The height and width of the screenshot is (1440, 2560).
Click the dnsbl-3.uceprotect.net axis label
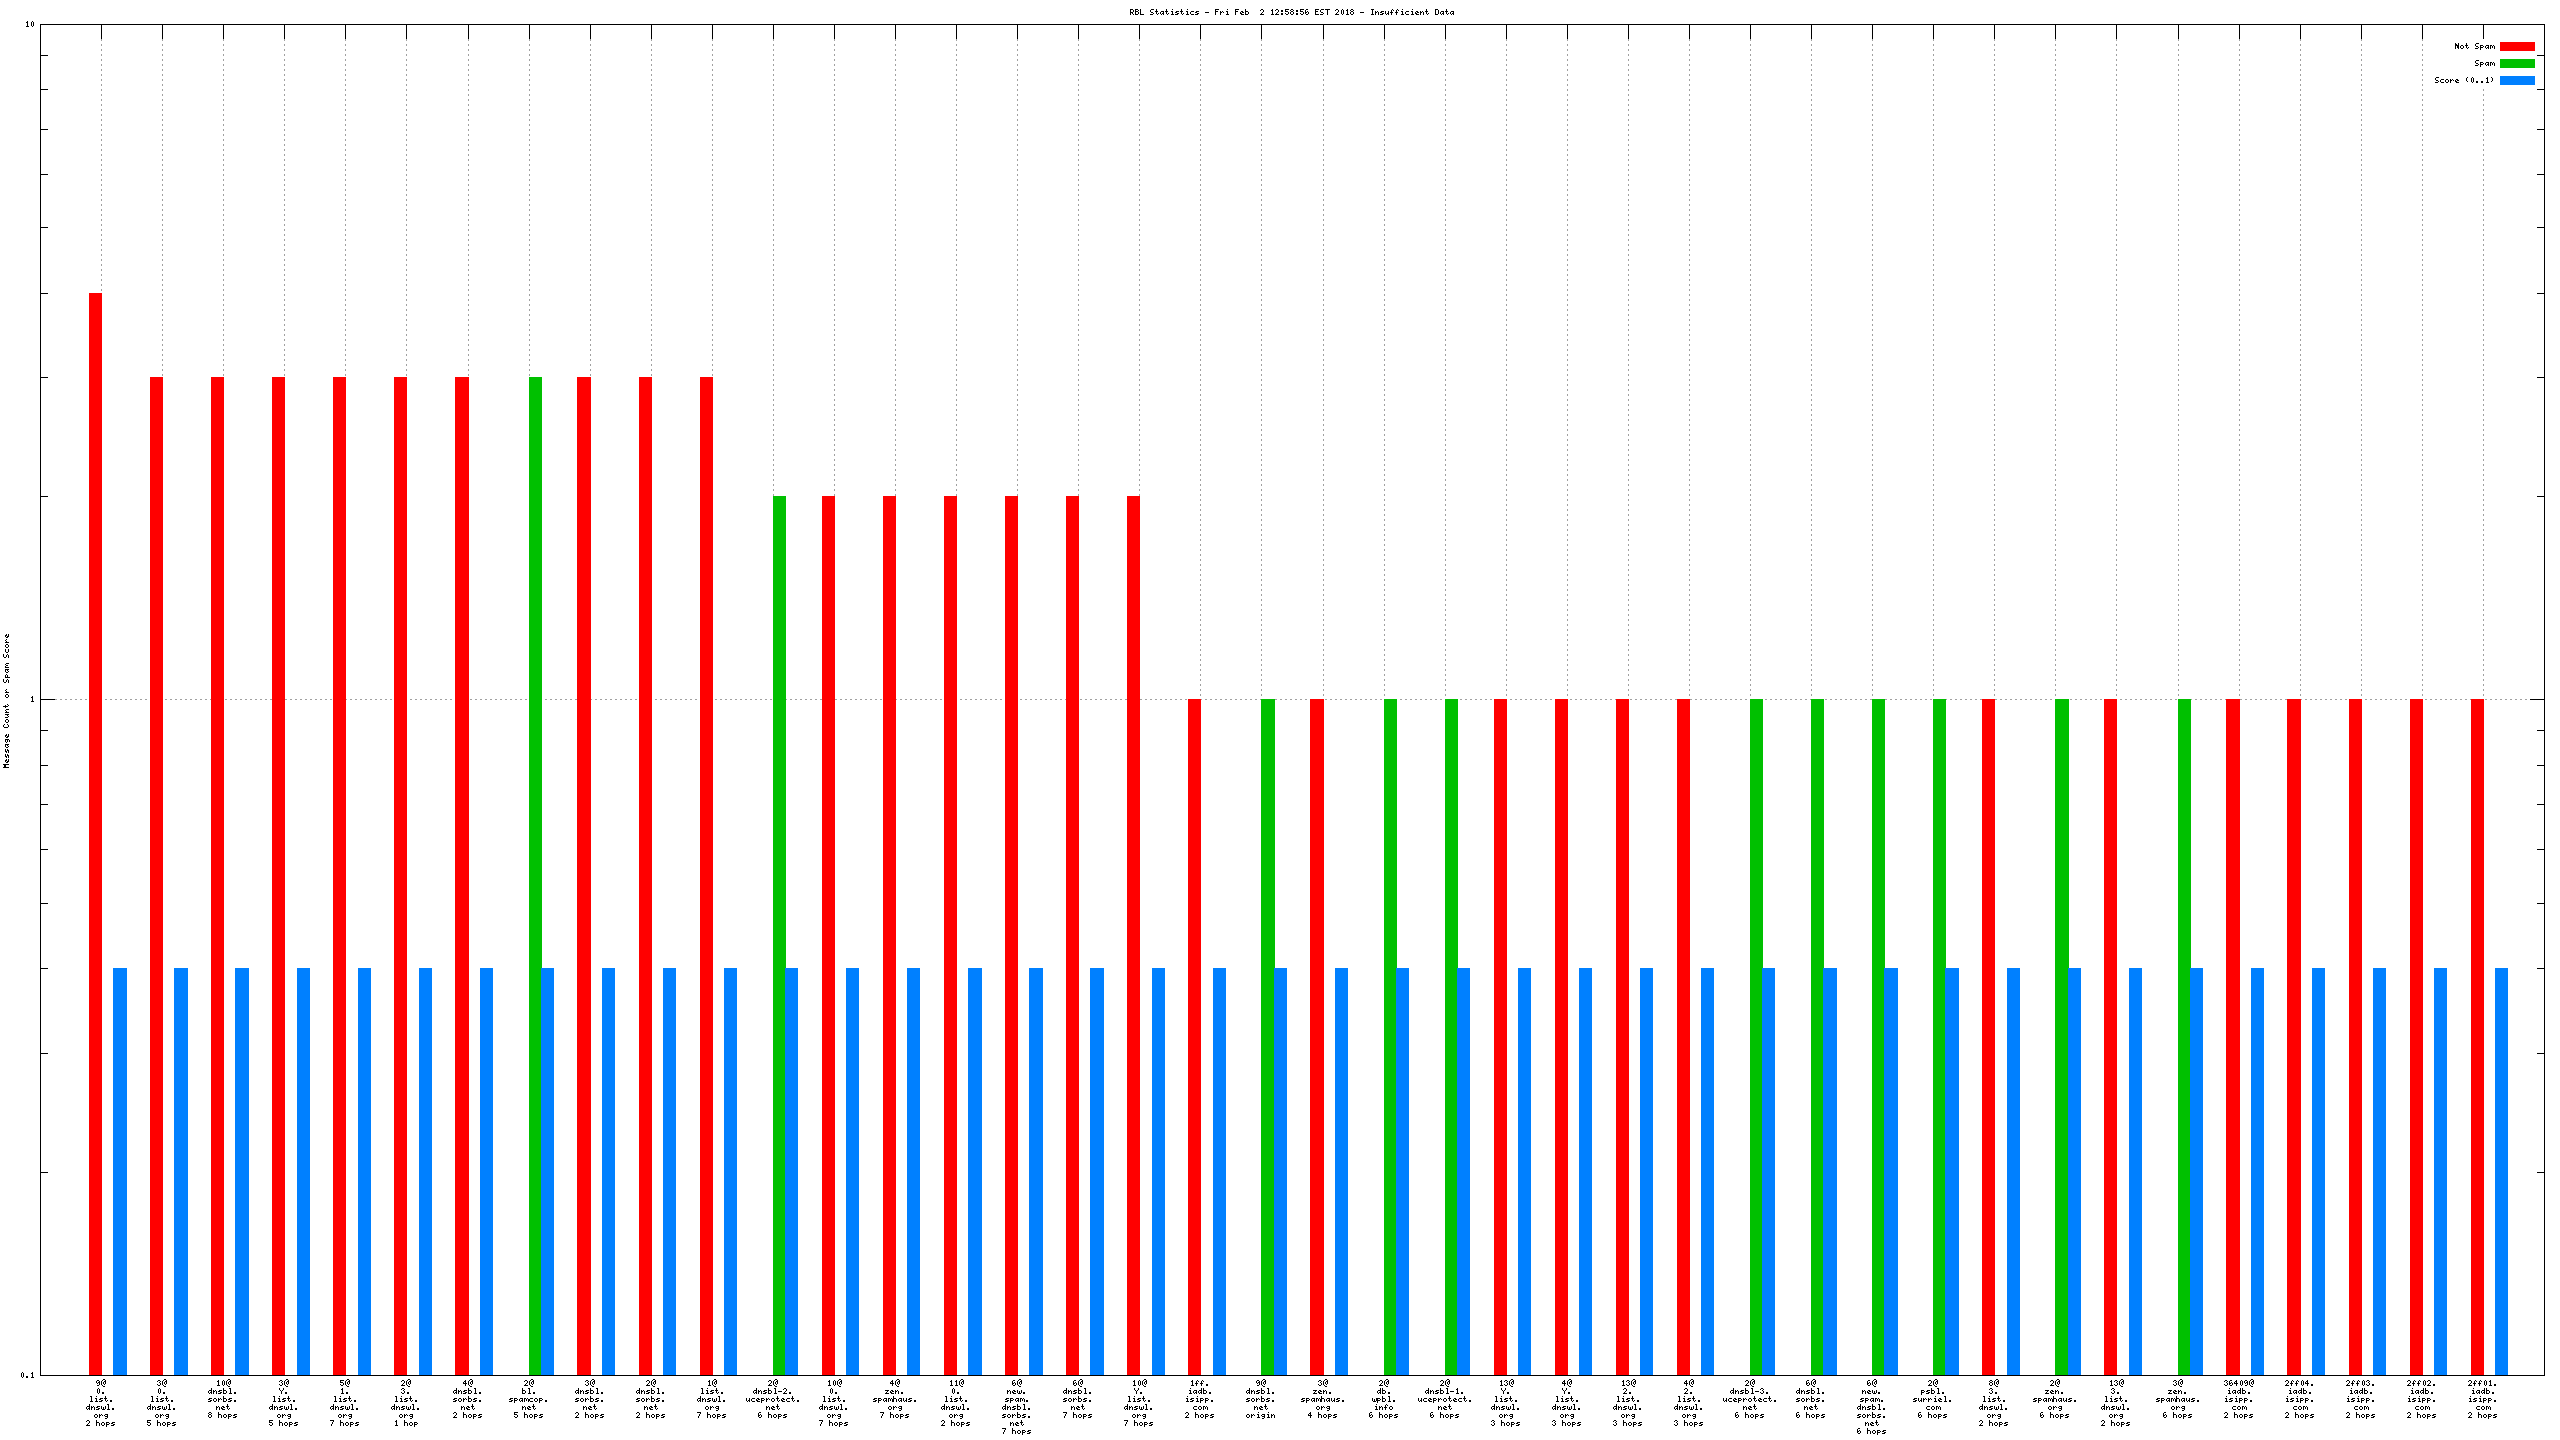[1750, 1399]
